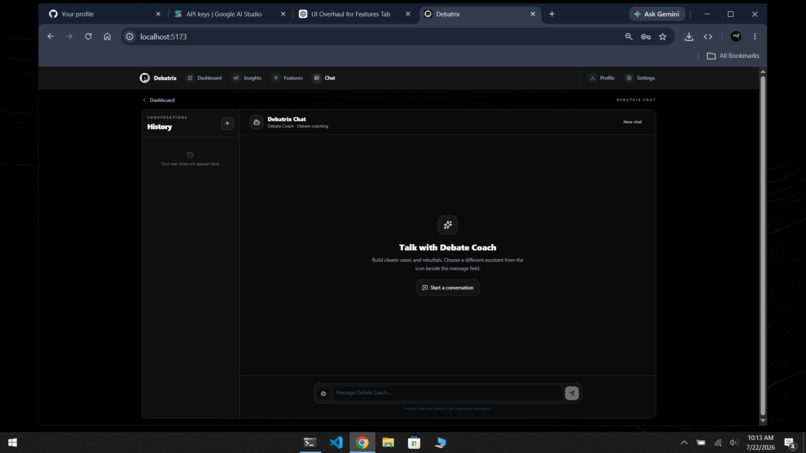Open the Insights nav item
The height and width of the screenshot is (453, 806).
point(247,78)
